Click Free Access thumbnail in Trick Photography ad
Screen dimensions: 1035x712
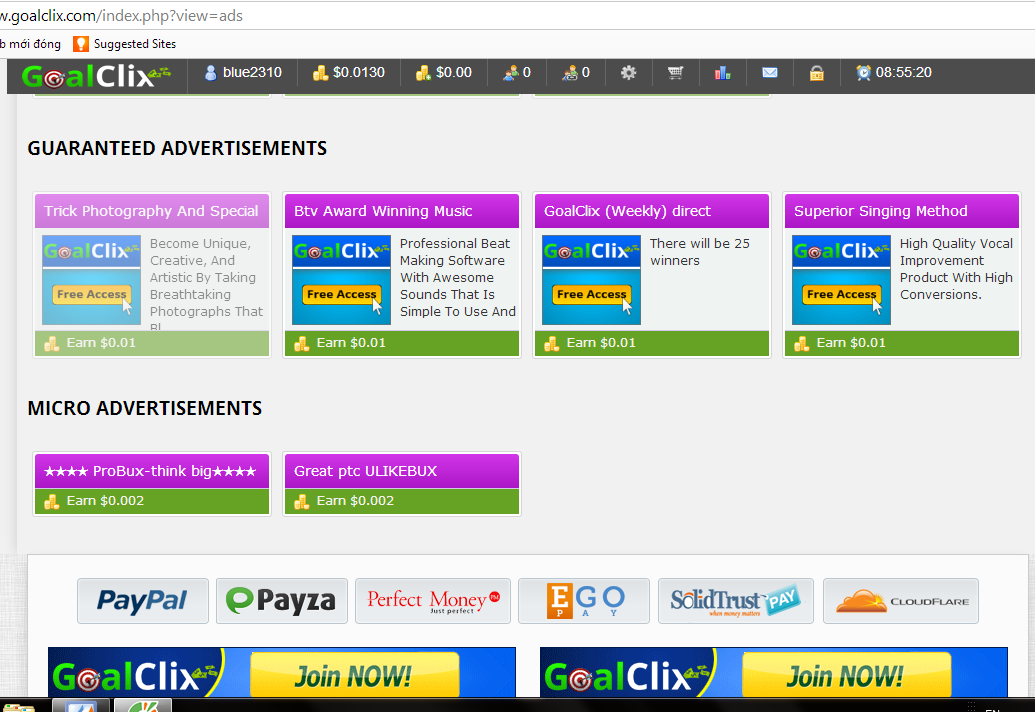click(91, 280)
